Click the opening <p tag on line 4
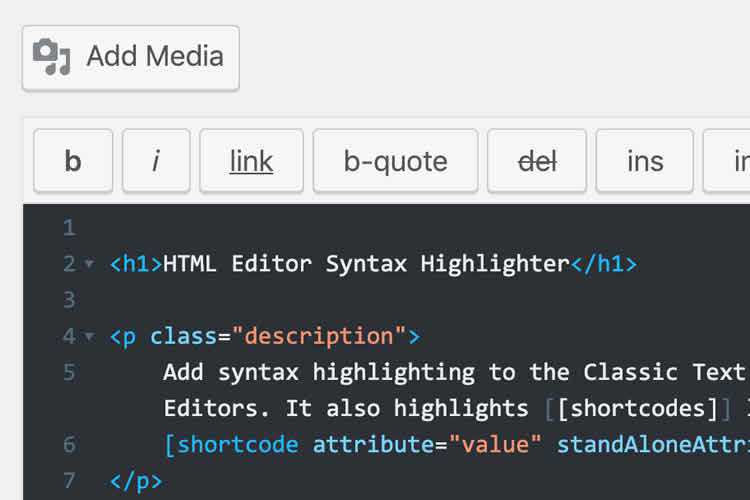Image resolution: width=750 pixels, height=500 pixels. pos(123,336)
